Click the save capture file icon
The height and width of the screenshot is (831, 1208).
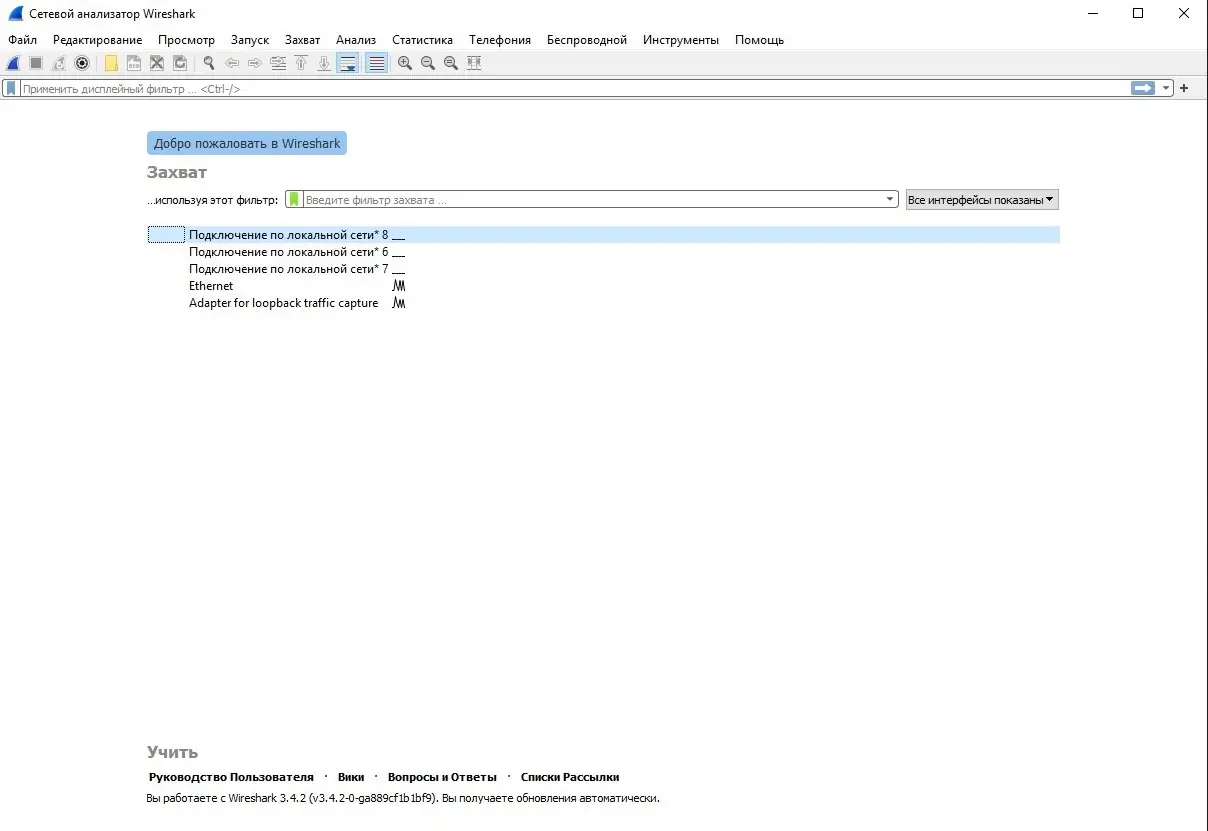coord(133,63)
